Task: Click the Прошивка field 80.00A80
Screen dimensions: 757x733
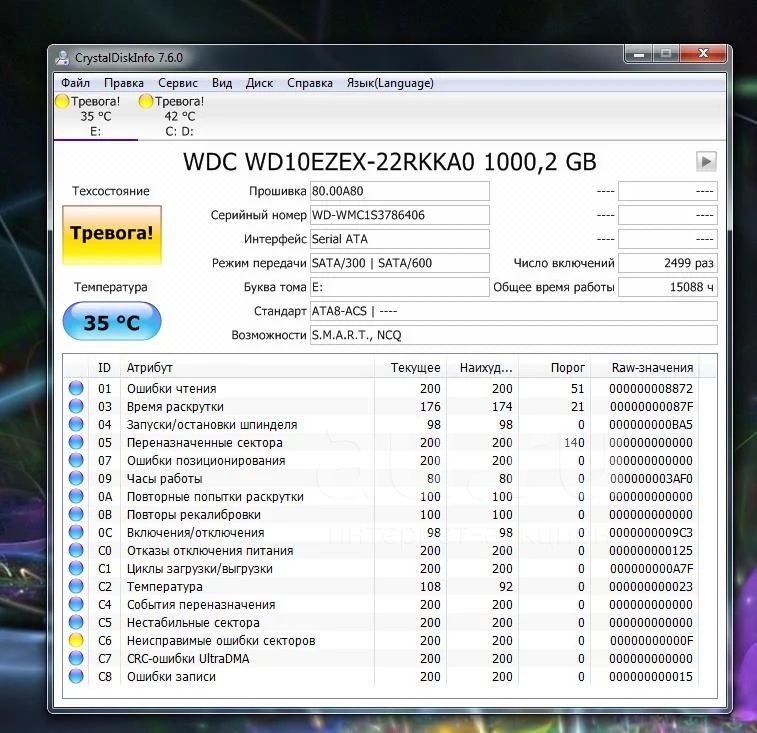Action: coord(399,191)
